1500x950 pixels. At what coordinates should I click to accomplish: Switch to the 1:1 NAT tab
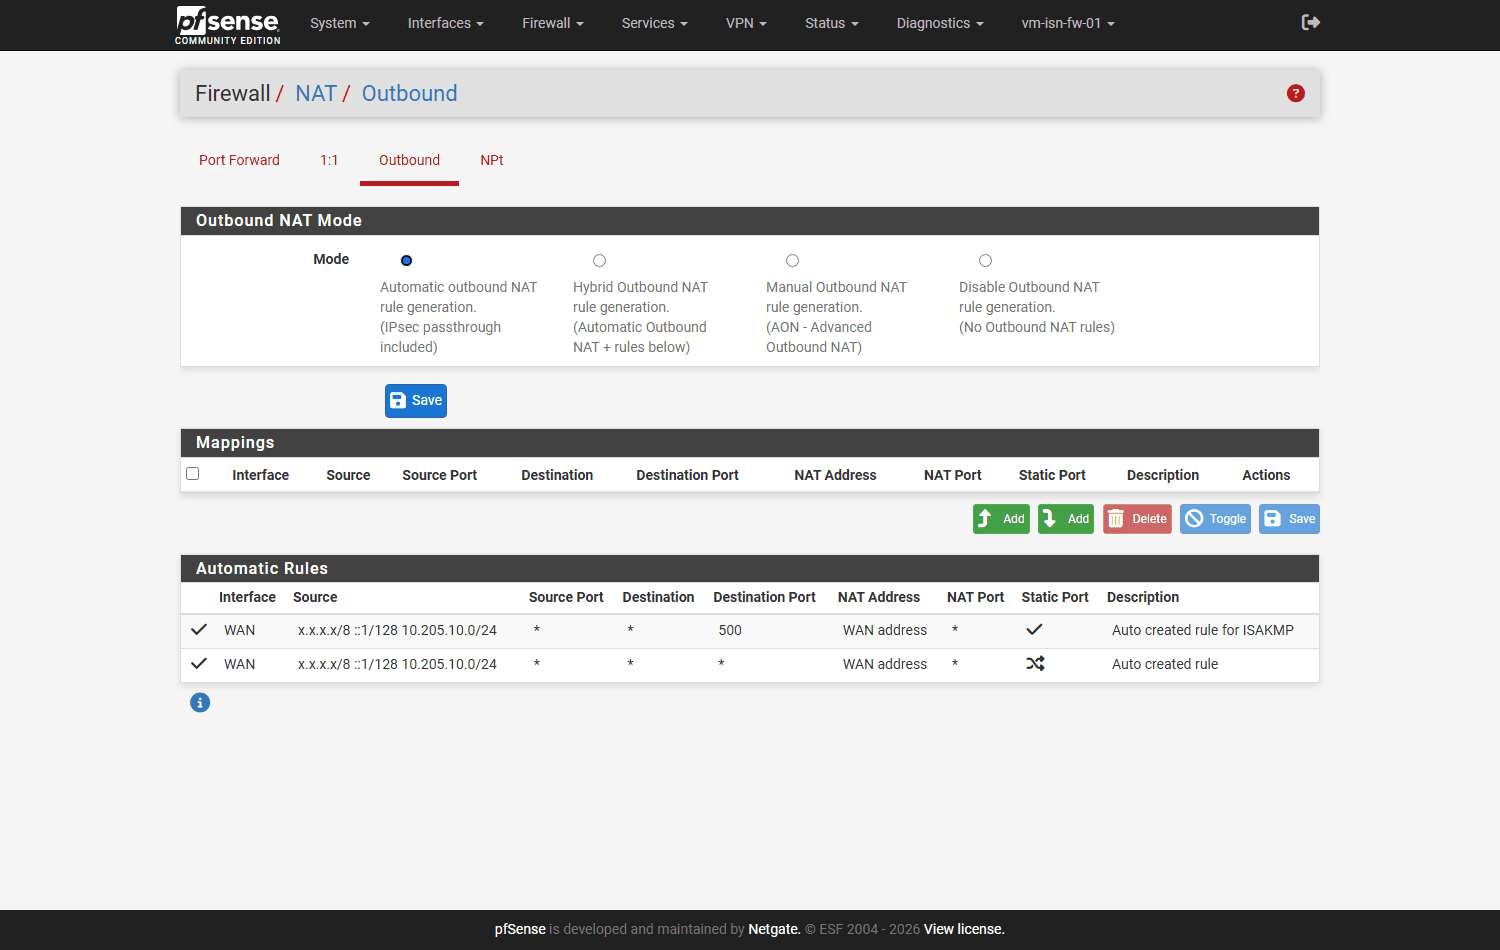click(329, 160)
